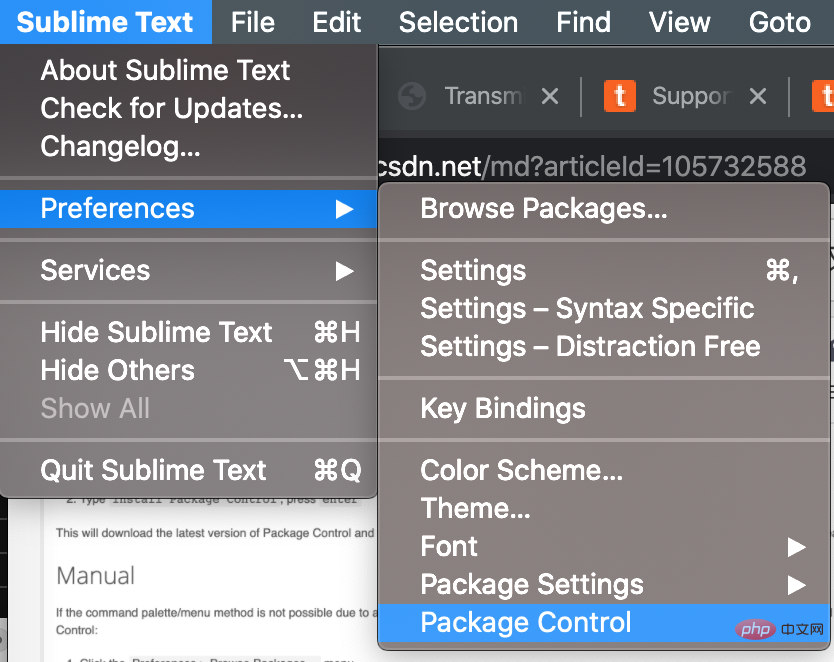
Task: Open the Edit menu
Action: tap(336, 22)
